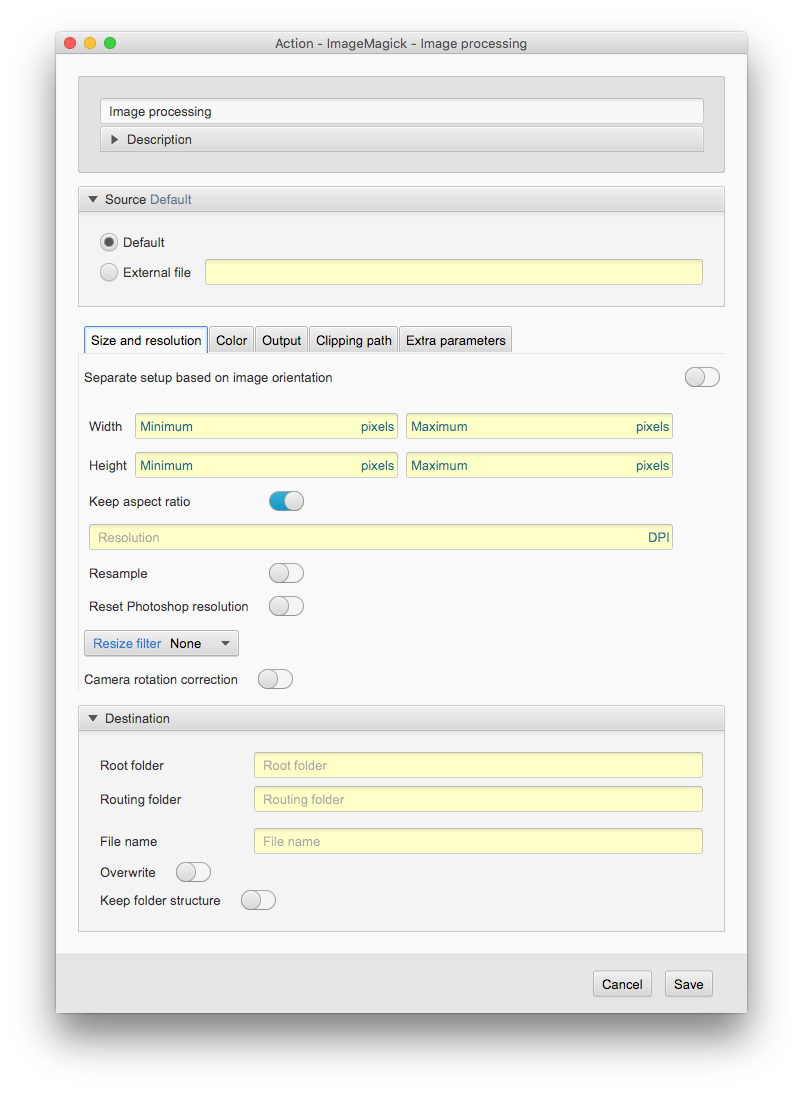803x1093 pixels.
Task: Select the Default source radio button
Action: coord(109,242)
